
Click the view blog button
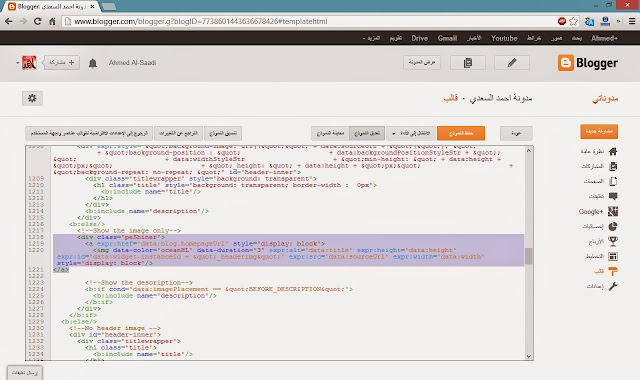[x=422, y=62]
